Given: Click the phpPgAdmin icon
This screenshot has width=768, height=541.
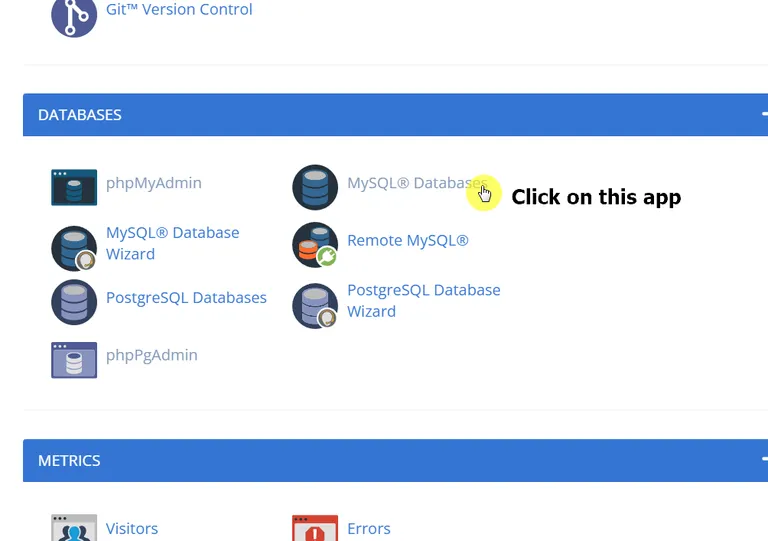Looking at the screenshot, I should pos(74,360).
